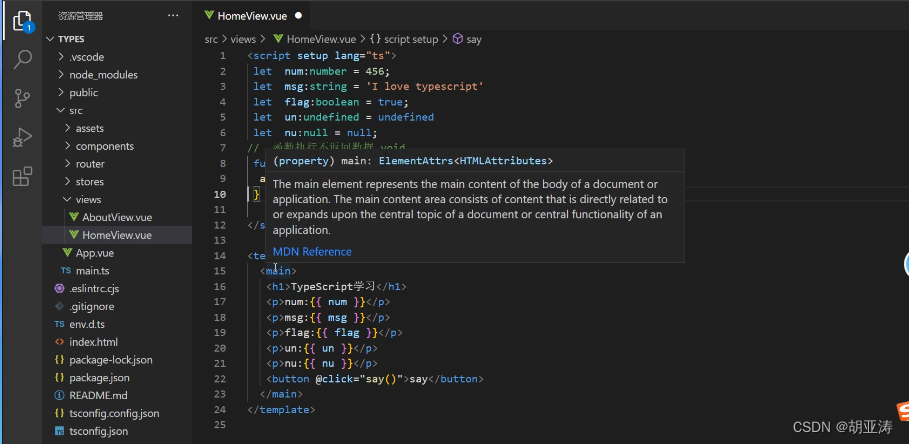Click the views segment in the breadcrumb

coord(243,39)
